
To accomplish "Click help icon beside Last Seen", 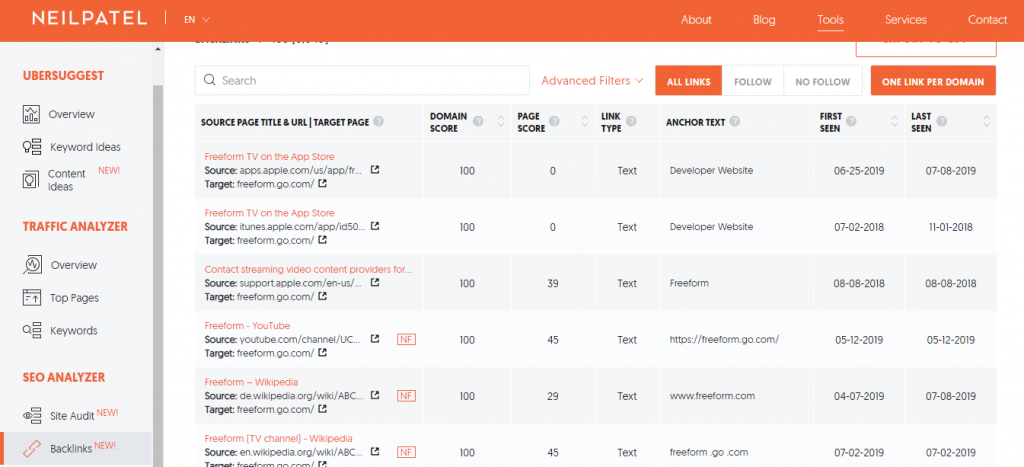I will tap(942, 121).
